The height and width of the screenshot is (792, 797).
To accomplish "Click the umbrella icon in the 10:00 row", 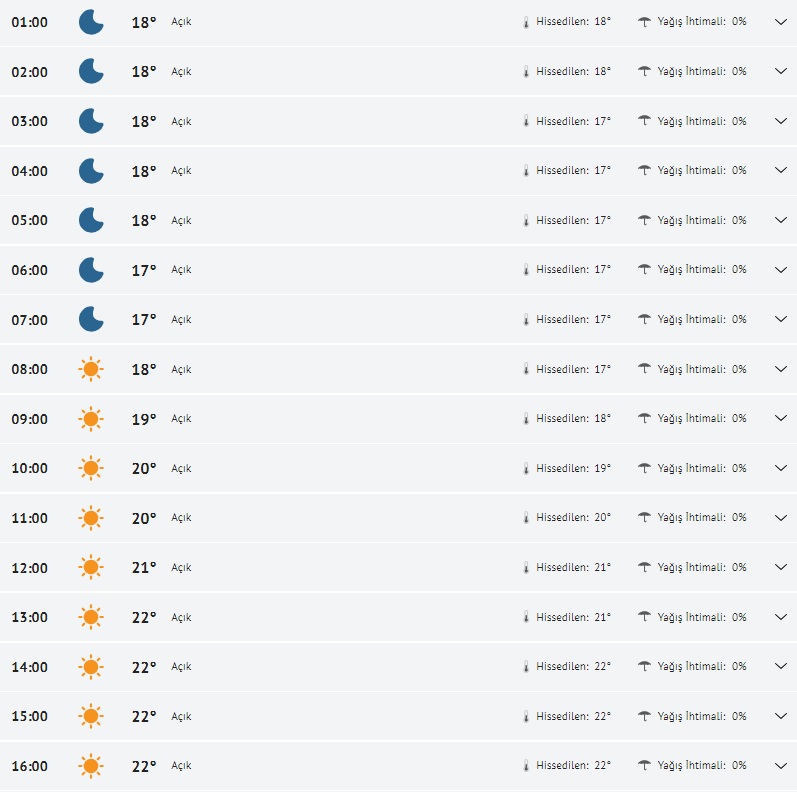I will 645,468.
